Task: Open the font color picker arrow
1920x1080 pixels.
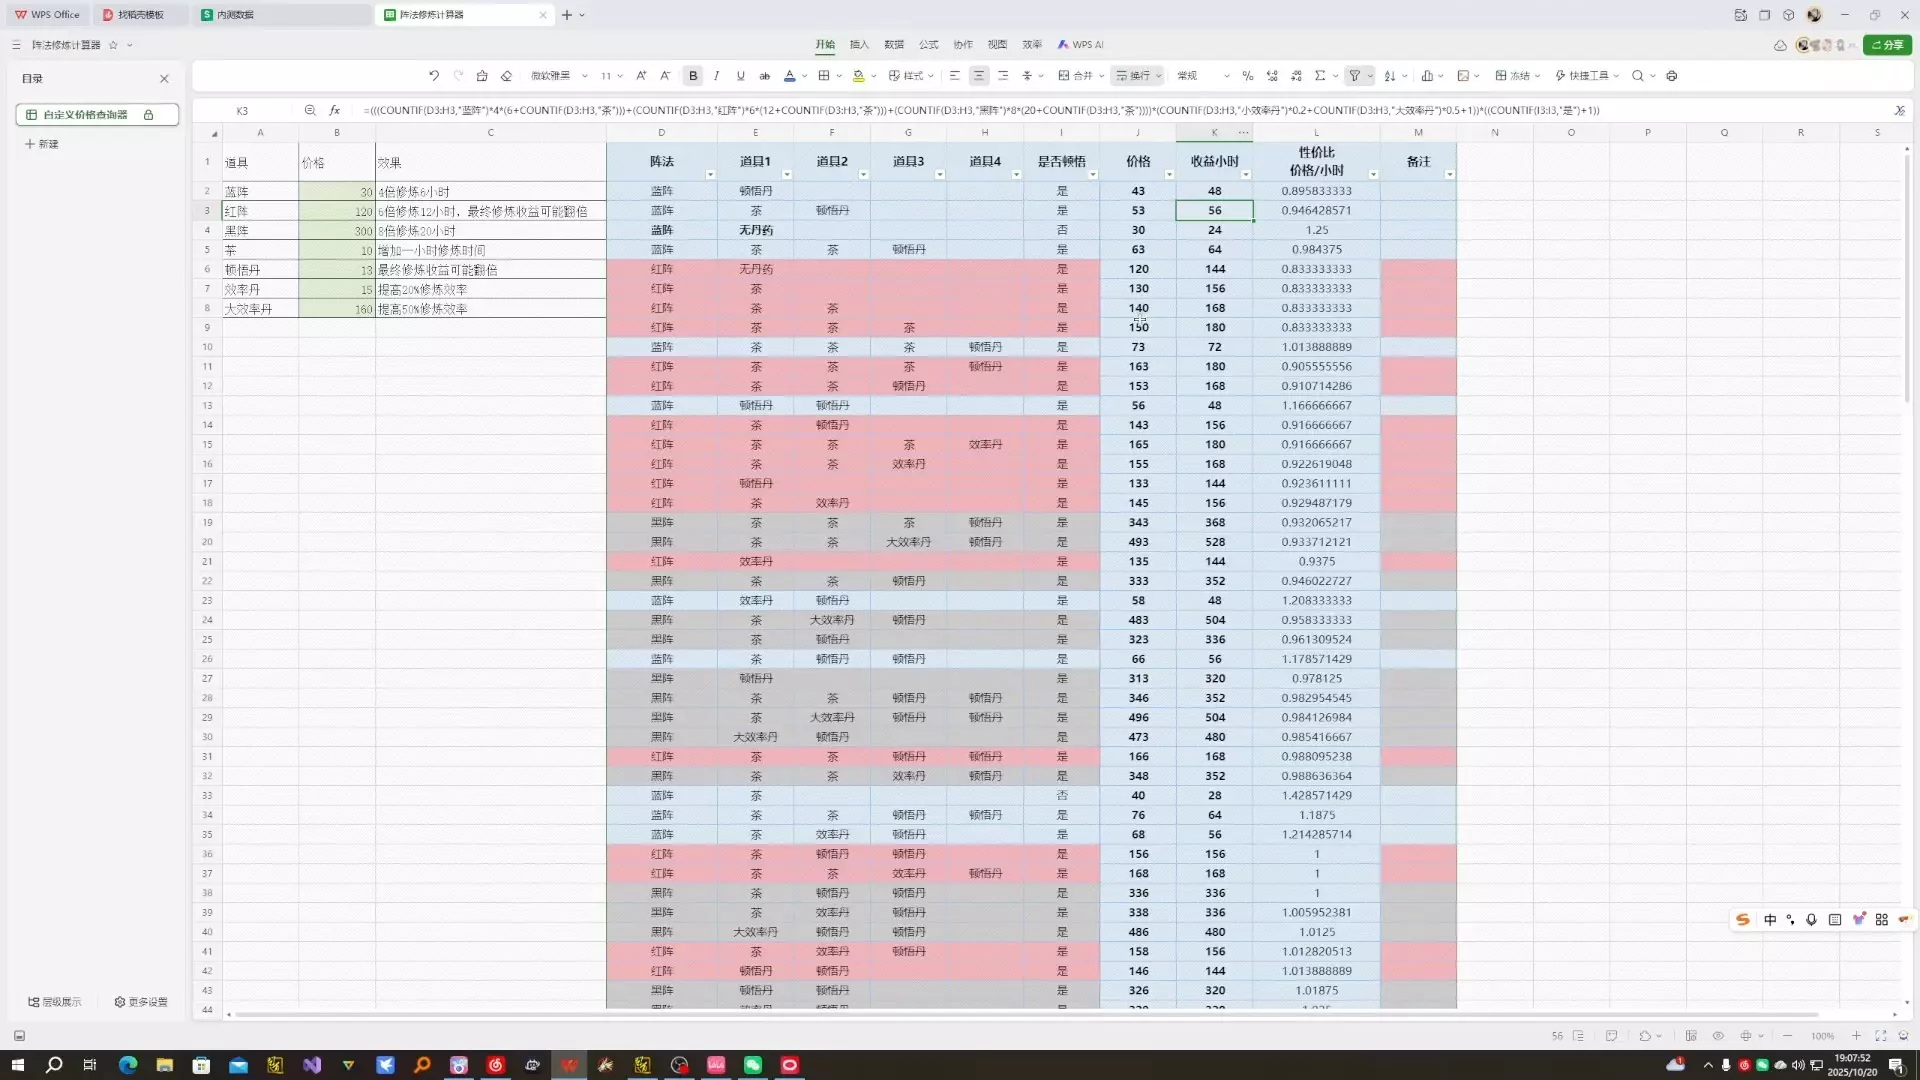Action: pyautogui.click(x=804, y=76)
